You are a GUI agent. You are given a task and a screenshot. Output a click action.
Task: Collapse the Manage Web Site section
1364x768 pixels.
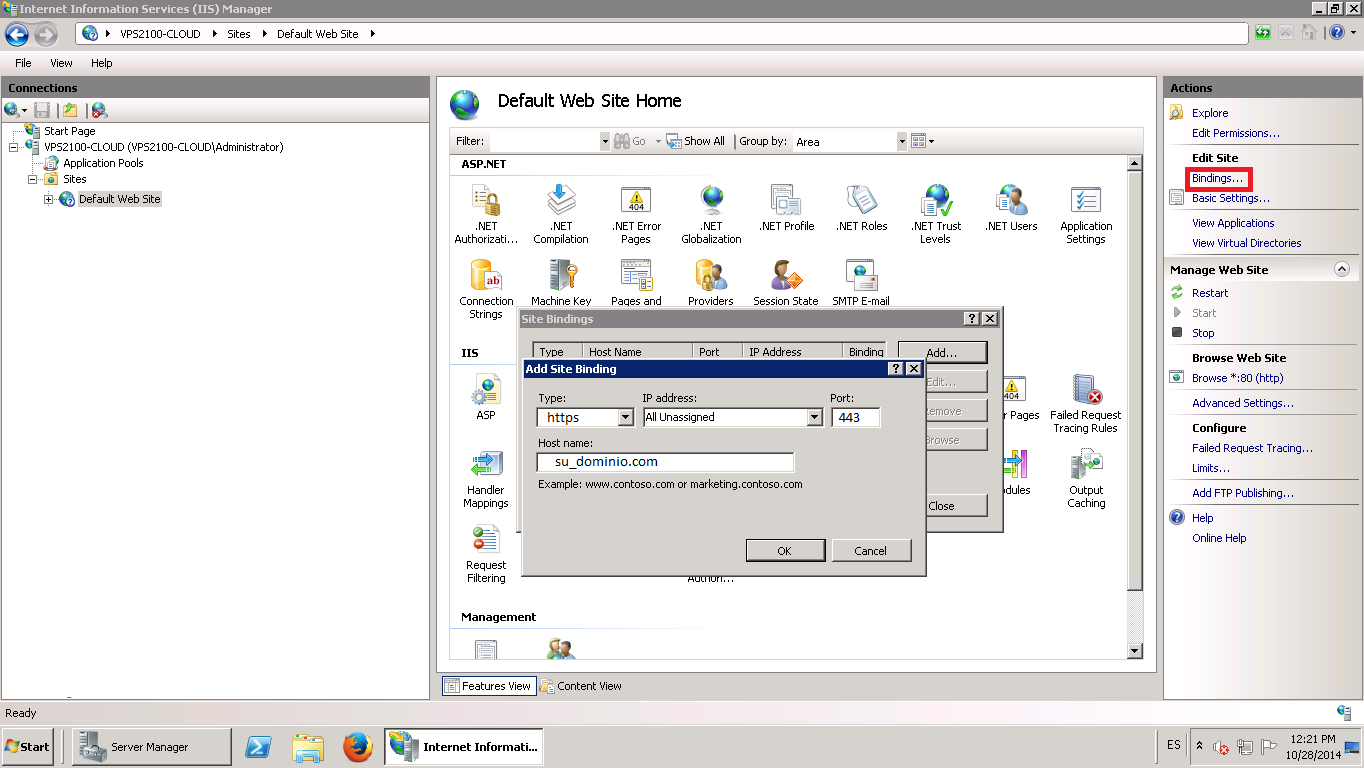[x=1342, y=270]
